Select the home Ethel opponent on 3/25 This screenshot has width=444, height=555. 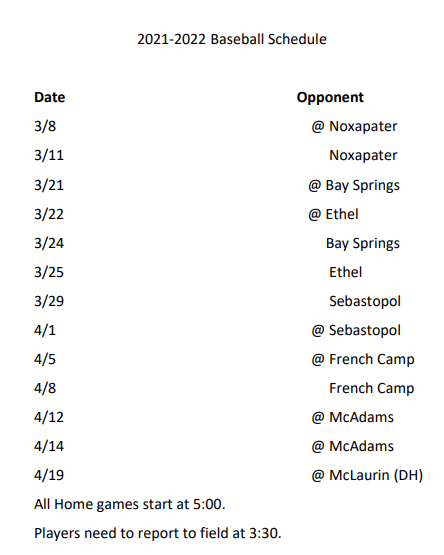[x=346, y=272]
